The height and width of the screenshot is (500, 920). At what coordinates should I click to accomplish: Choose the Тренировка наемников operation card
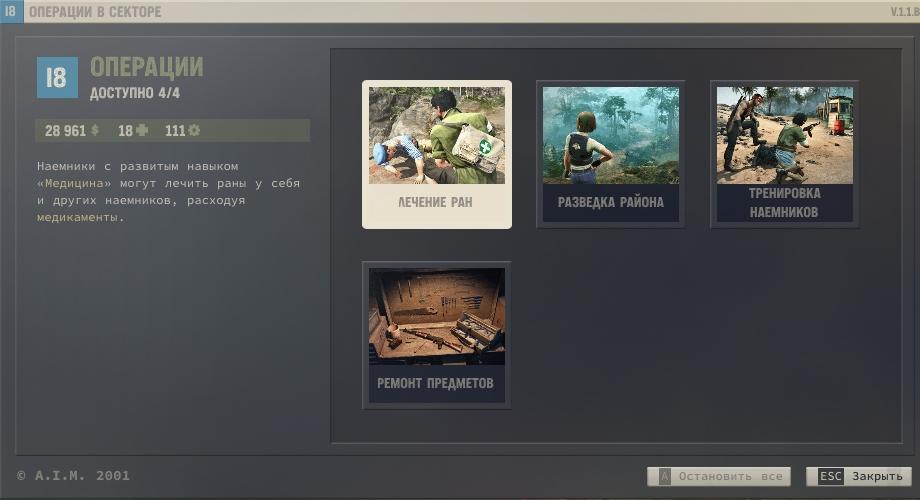784,154
